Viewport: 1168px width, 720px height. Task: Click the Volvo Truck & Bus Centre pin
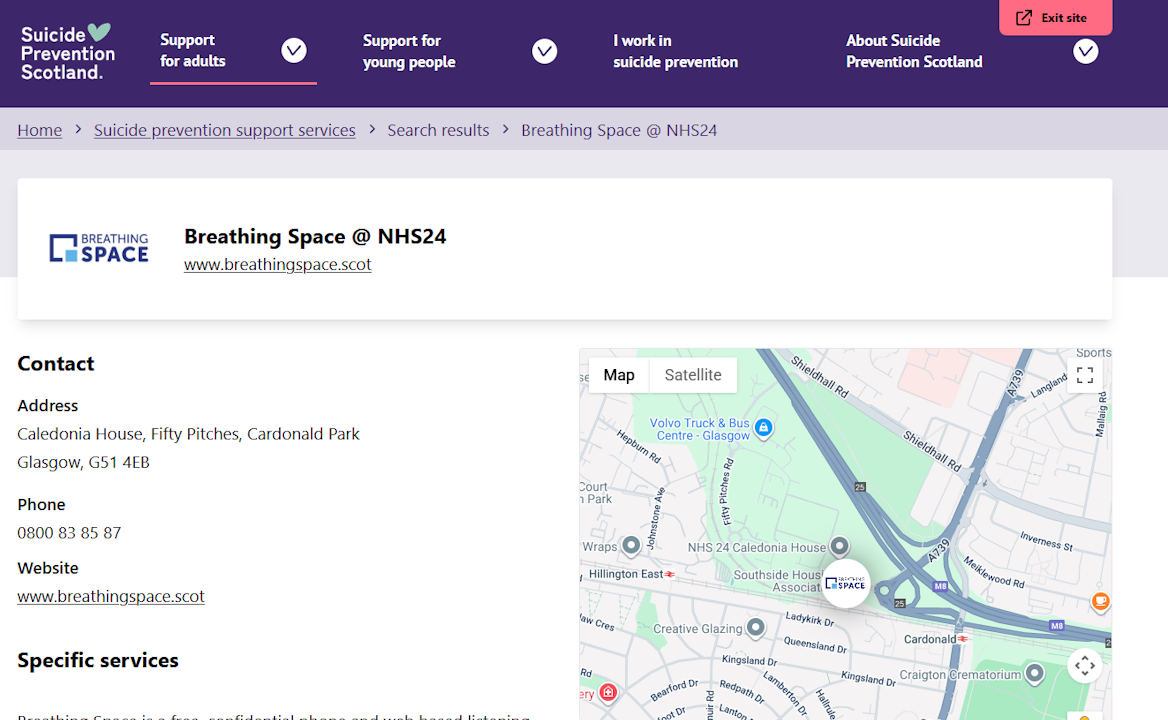[763, 427]
